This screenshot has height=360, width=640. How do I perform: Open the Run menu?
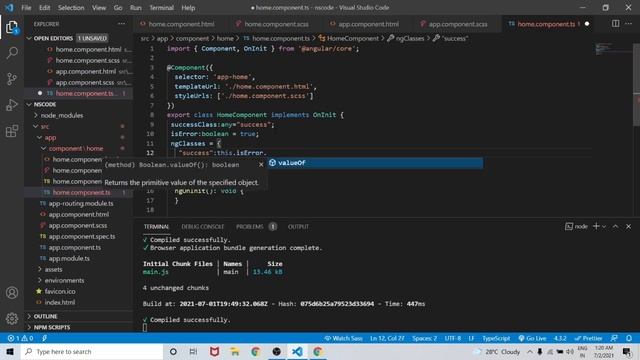pyautogui.click(x=136, y=8)
